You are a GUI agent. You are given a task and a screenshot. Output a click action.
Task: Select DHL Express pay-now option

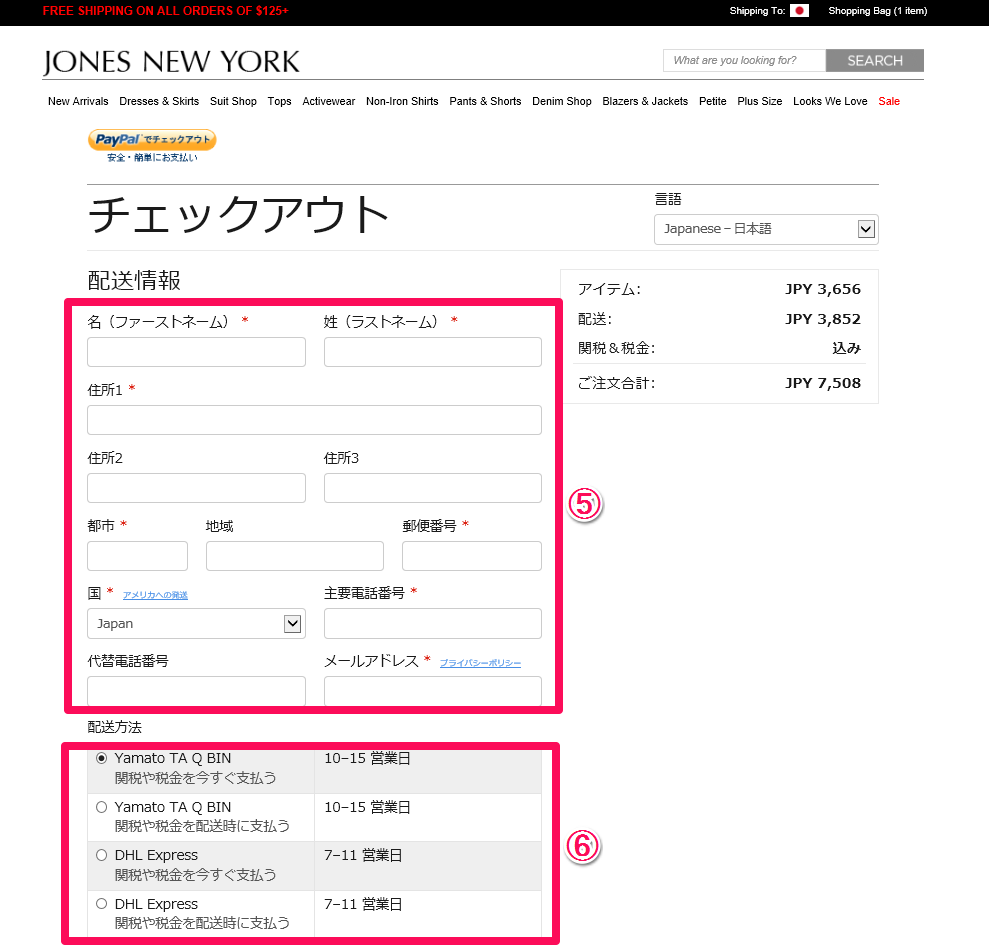pyautogui.click(x=102, y=855)
